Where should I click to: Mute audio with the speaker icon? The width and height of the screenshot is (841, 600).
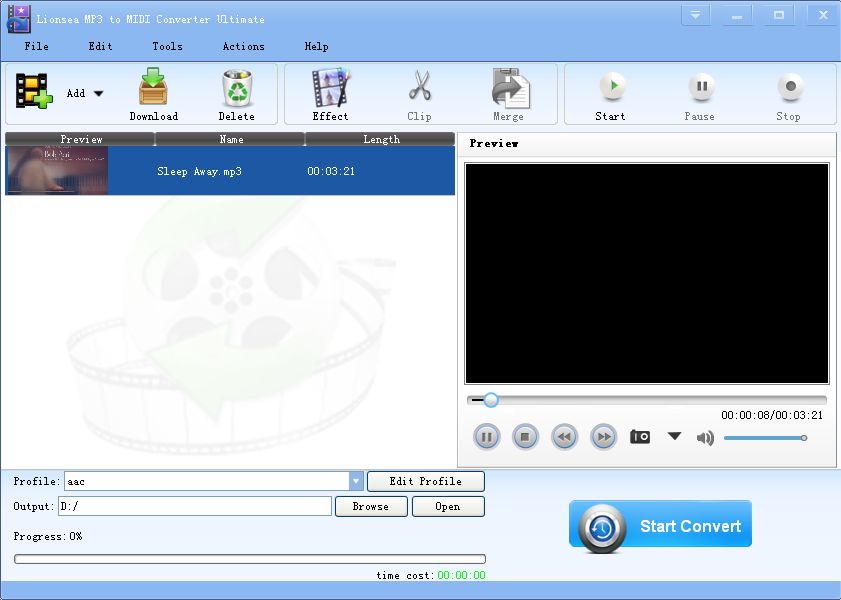tap(705, 438)
